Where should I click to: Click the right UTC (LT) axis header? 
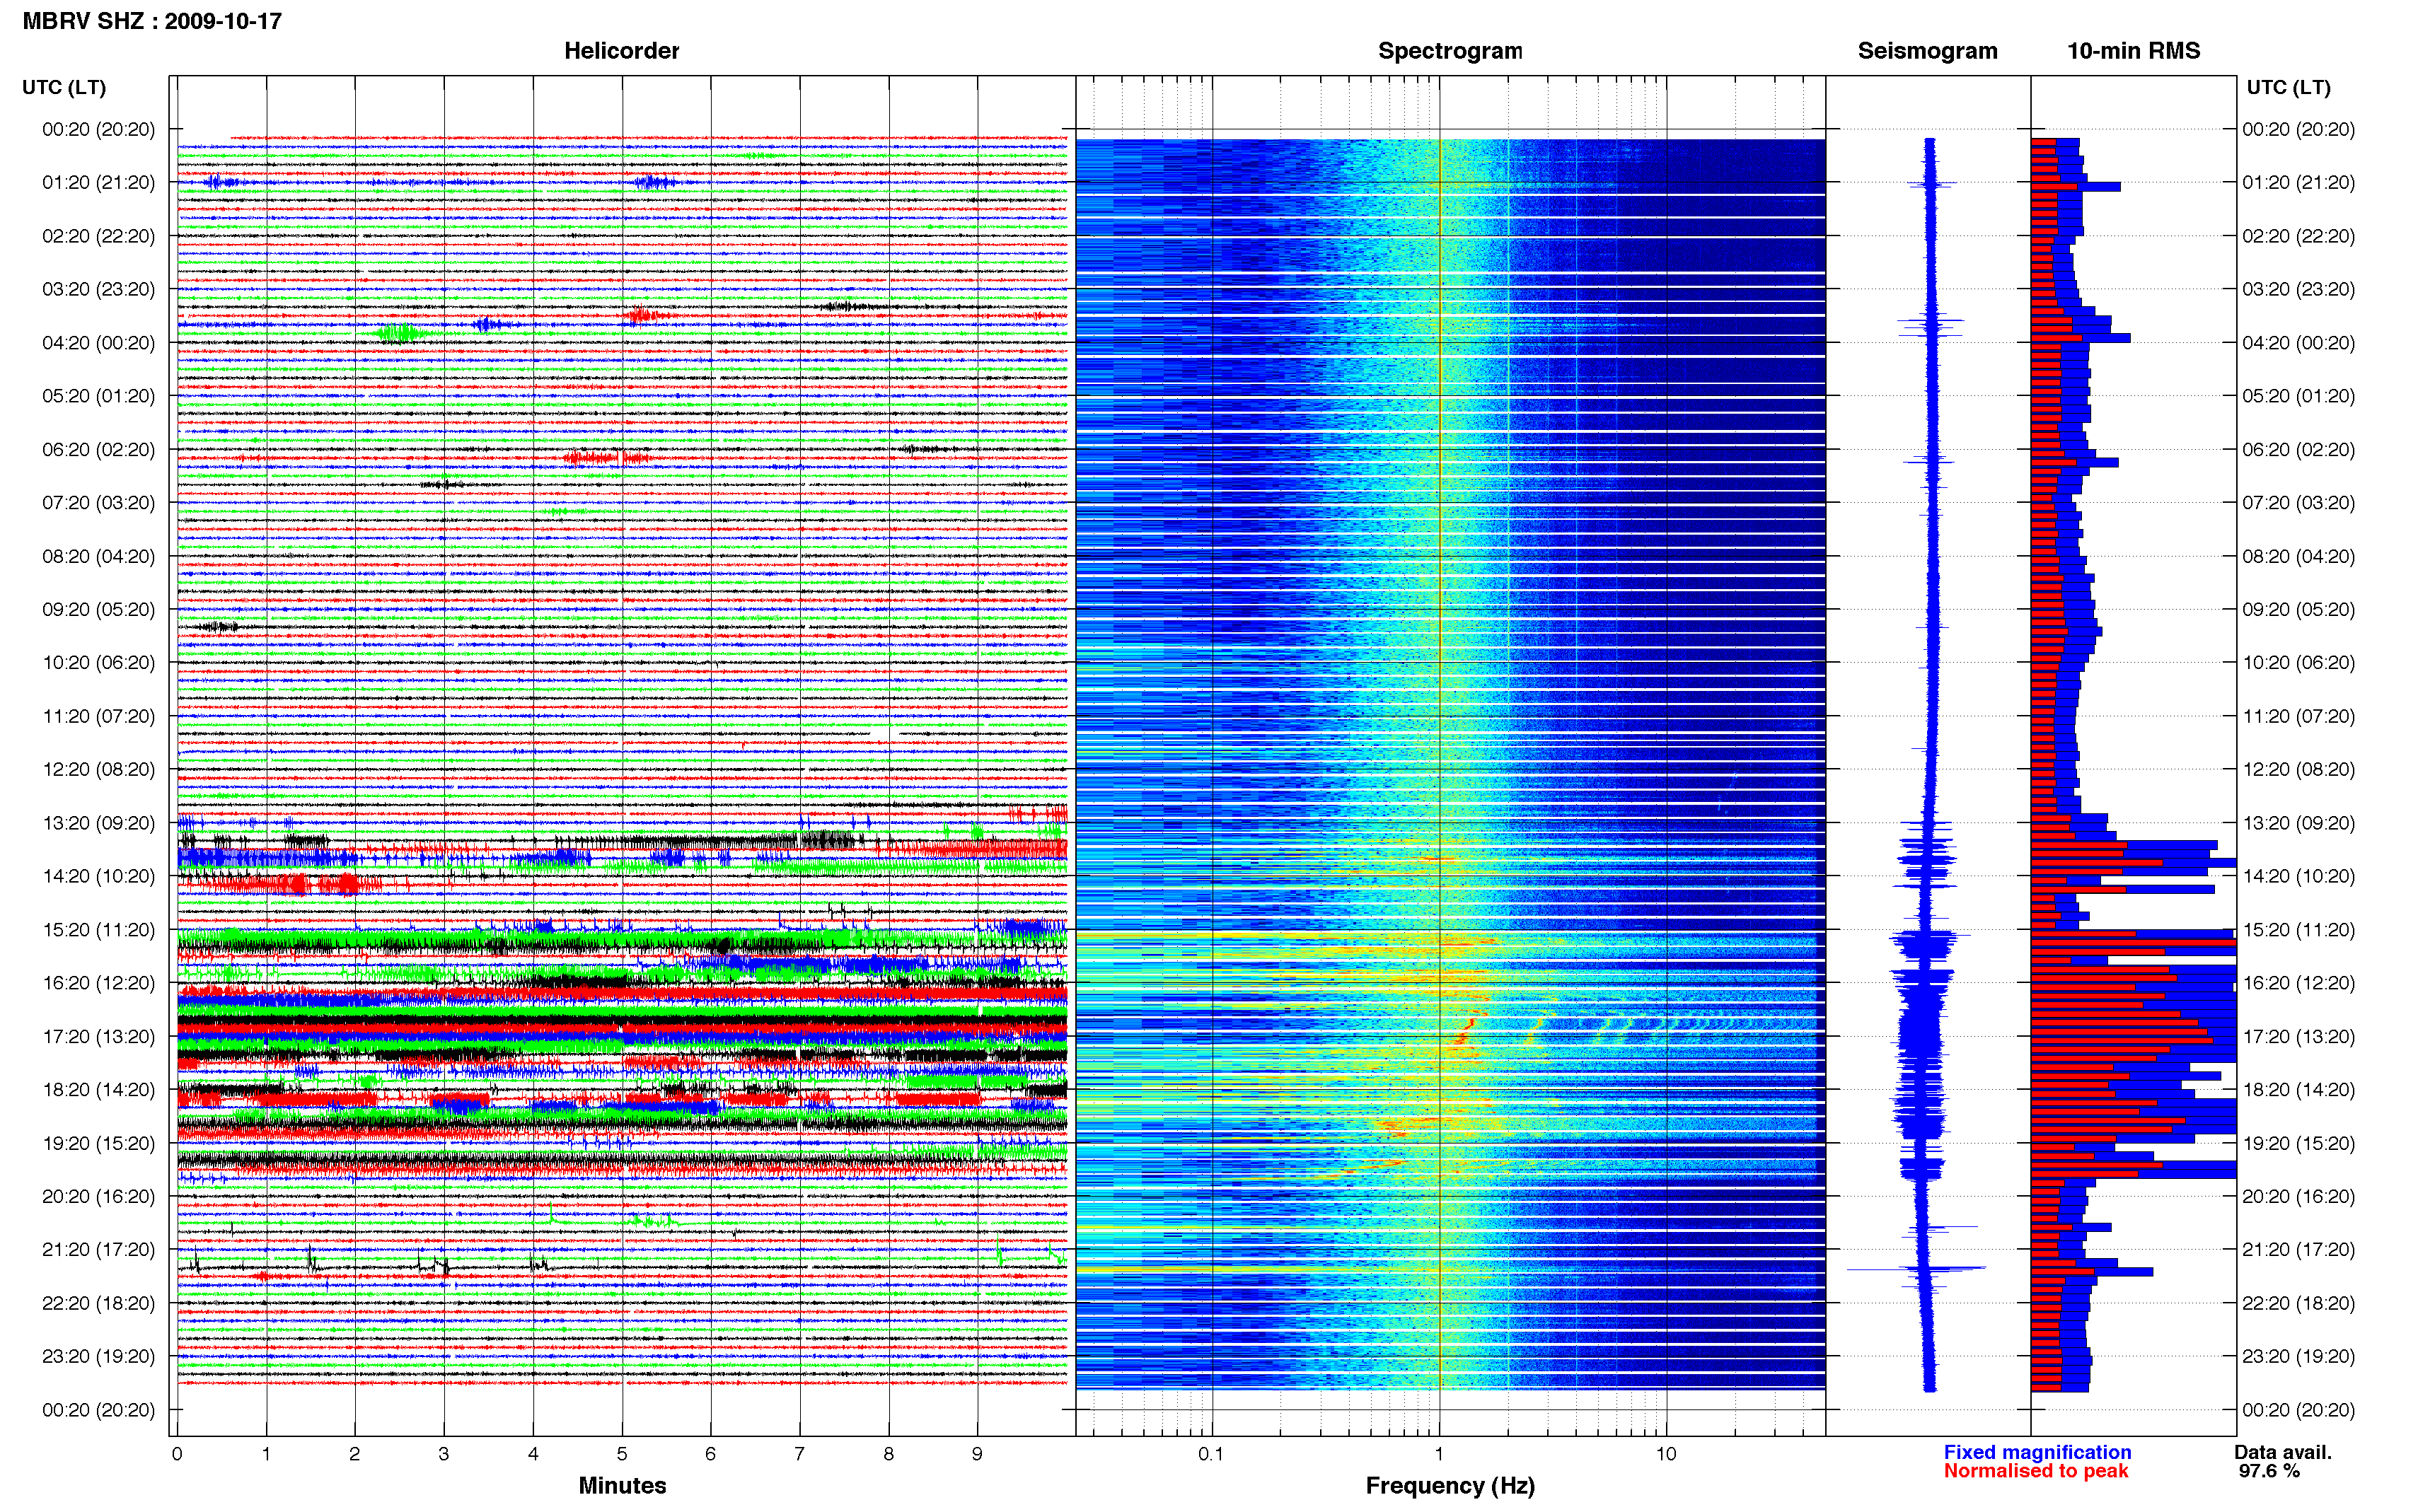[2288, 87]
